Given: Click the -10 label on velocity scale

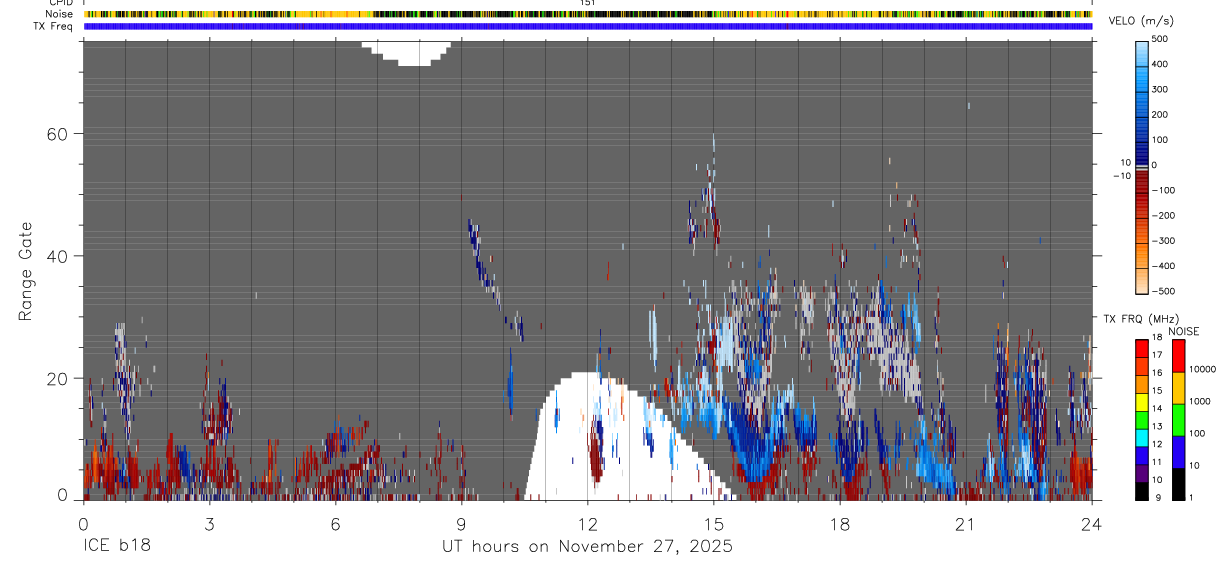Looking at the screenshot, I should [x=1121, y=175].
